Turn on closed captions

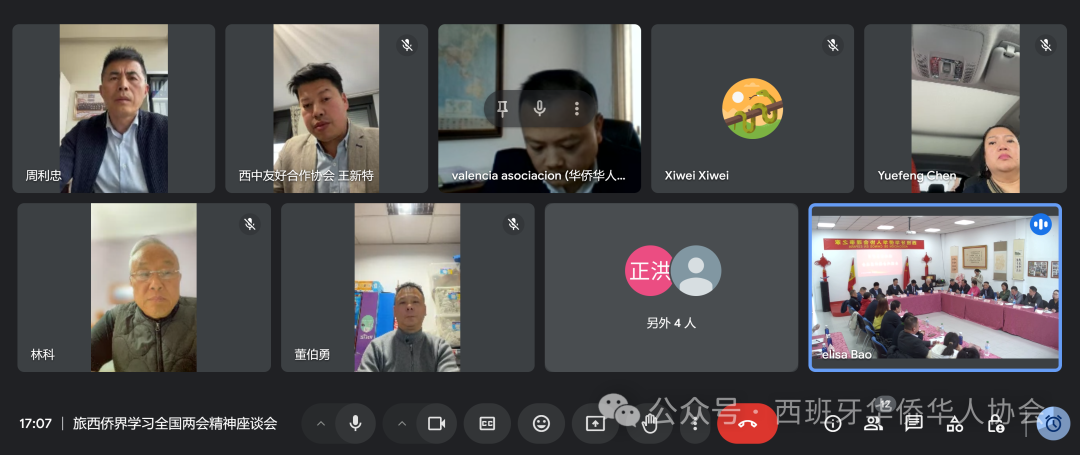coord(487,423)
